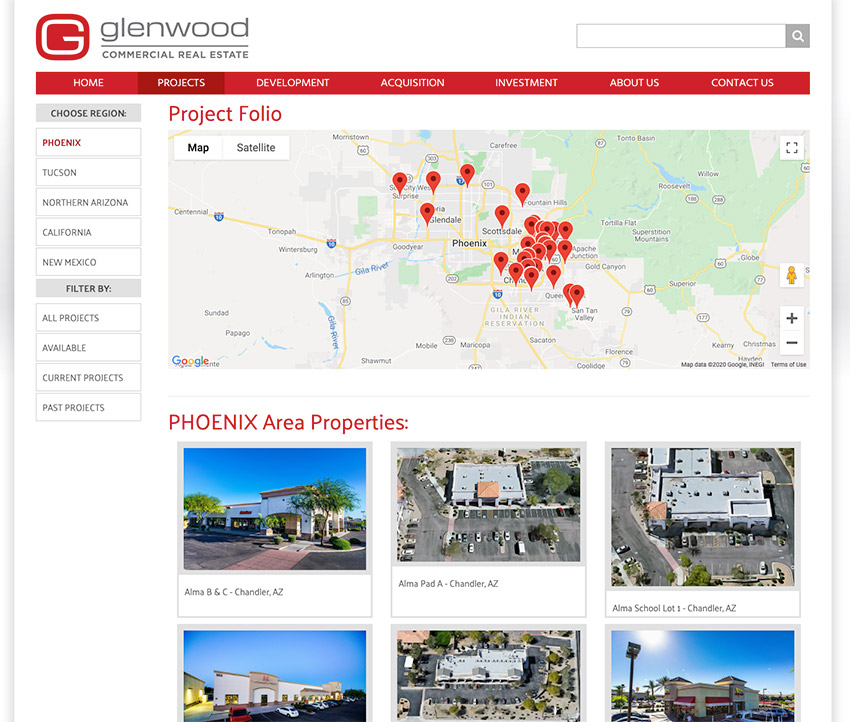The width and height of the screenshot is (850, 722).
Task: Switch to the Map tab on the map
Action: (x=197, y=147)
